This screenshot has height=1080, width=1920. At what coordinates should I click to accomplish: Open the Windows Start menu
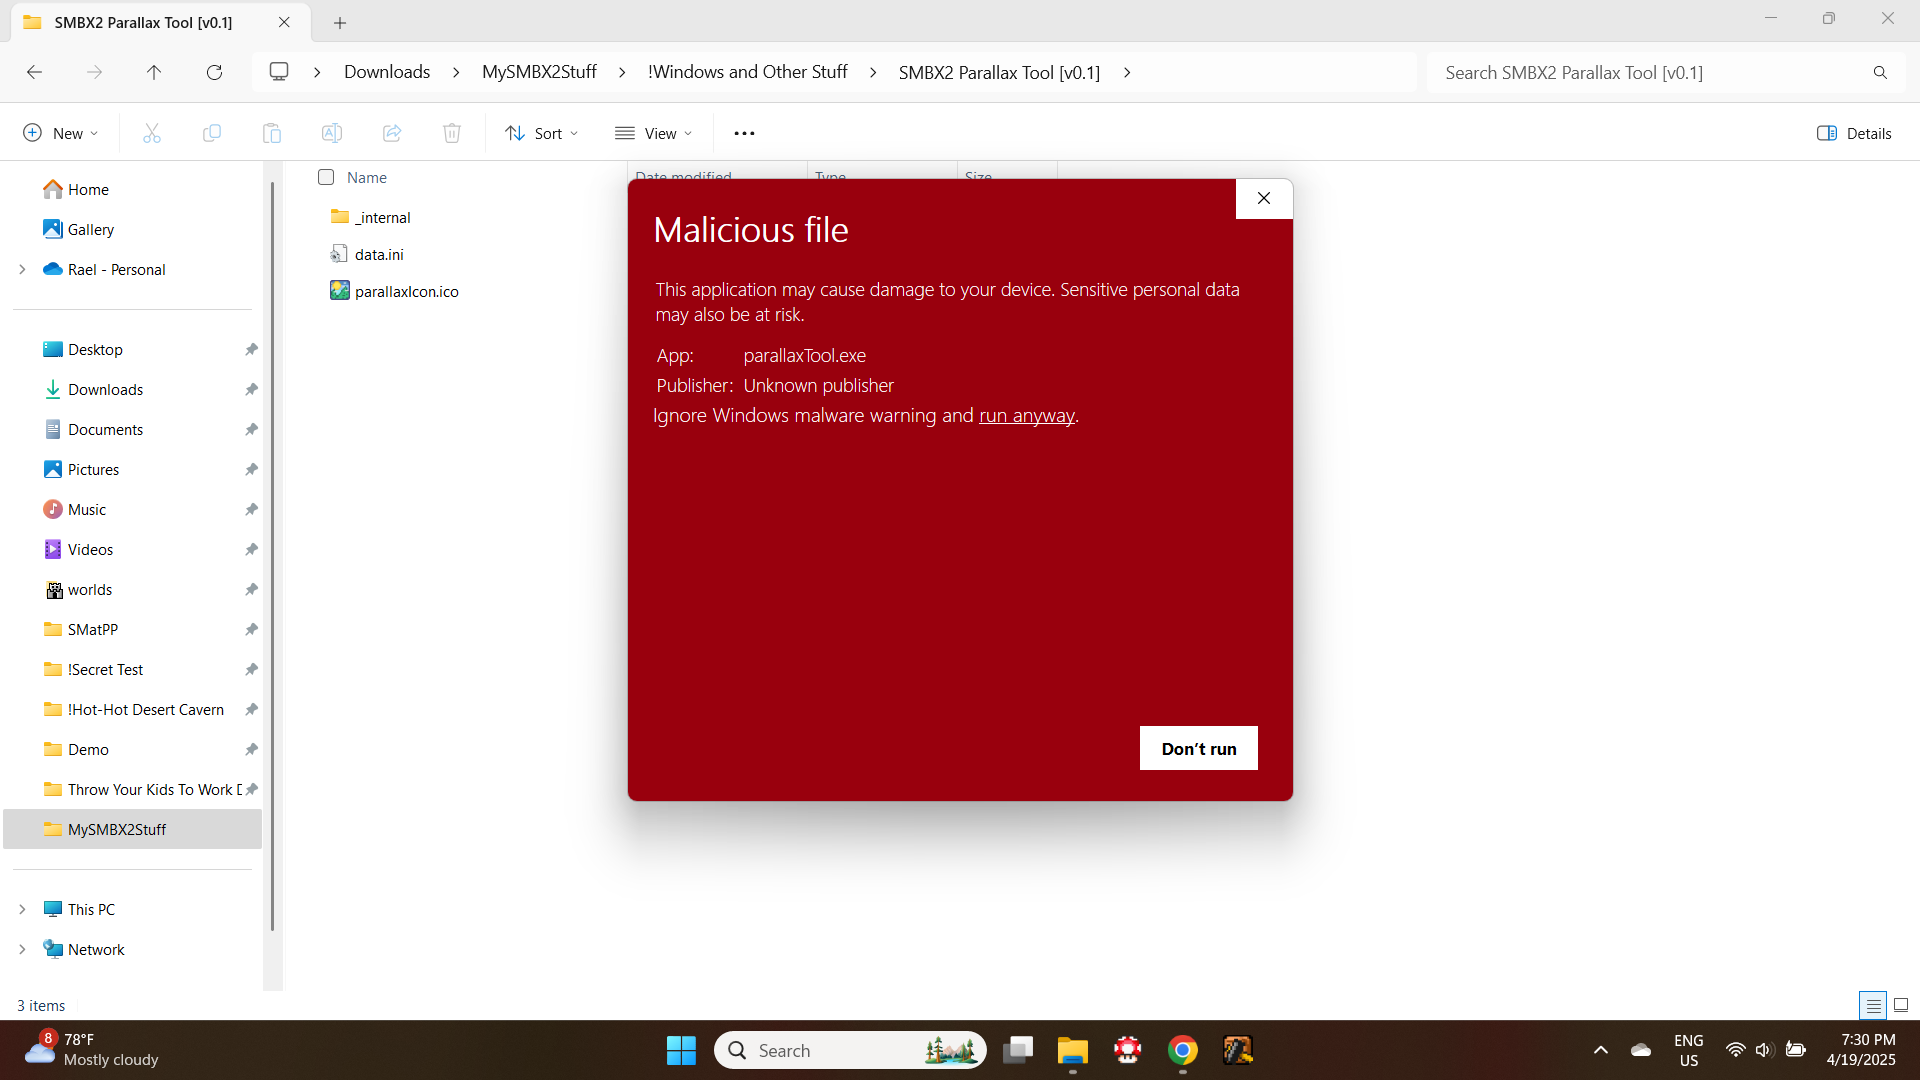click(681, 1050)
